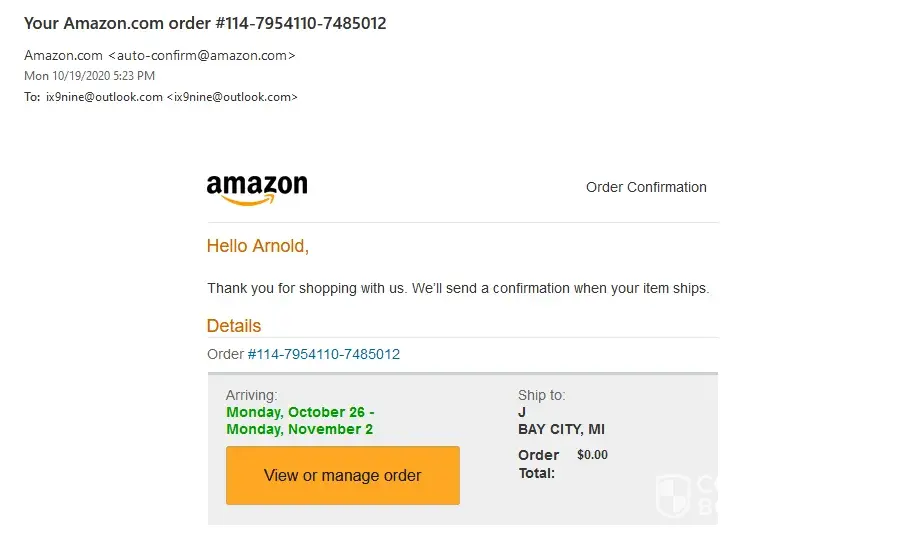Click the Order Total label
The height and width of the screenshot is (538, 917).
(538, 463)
